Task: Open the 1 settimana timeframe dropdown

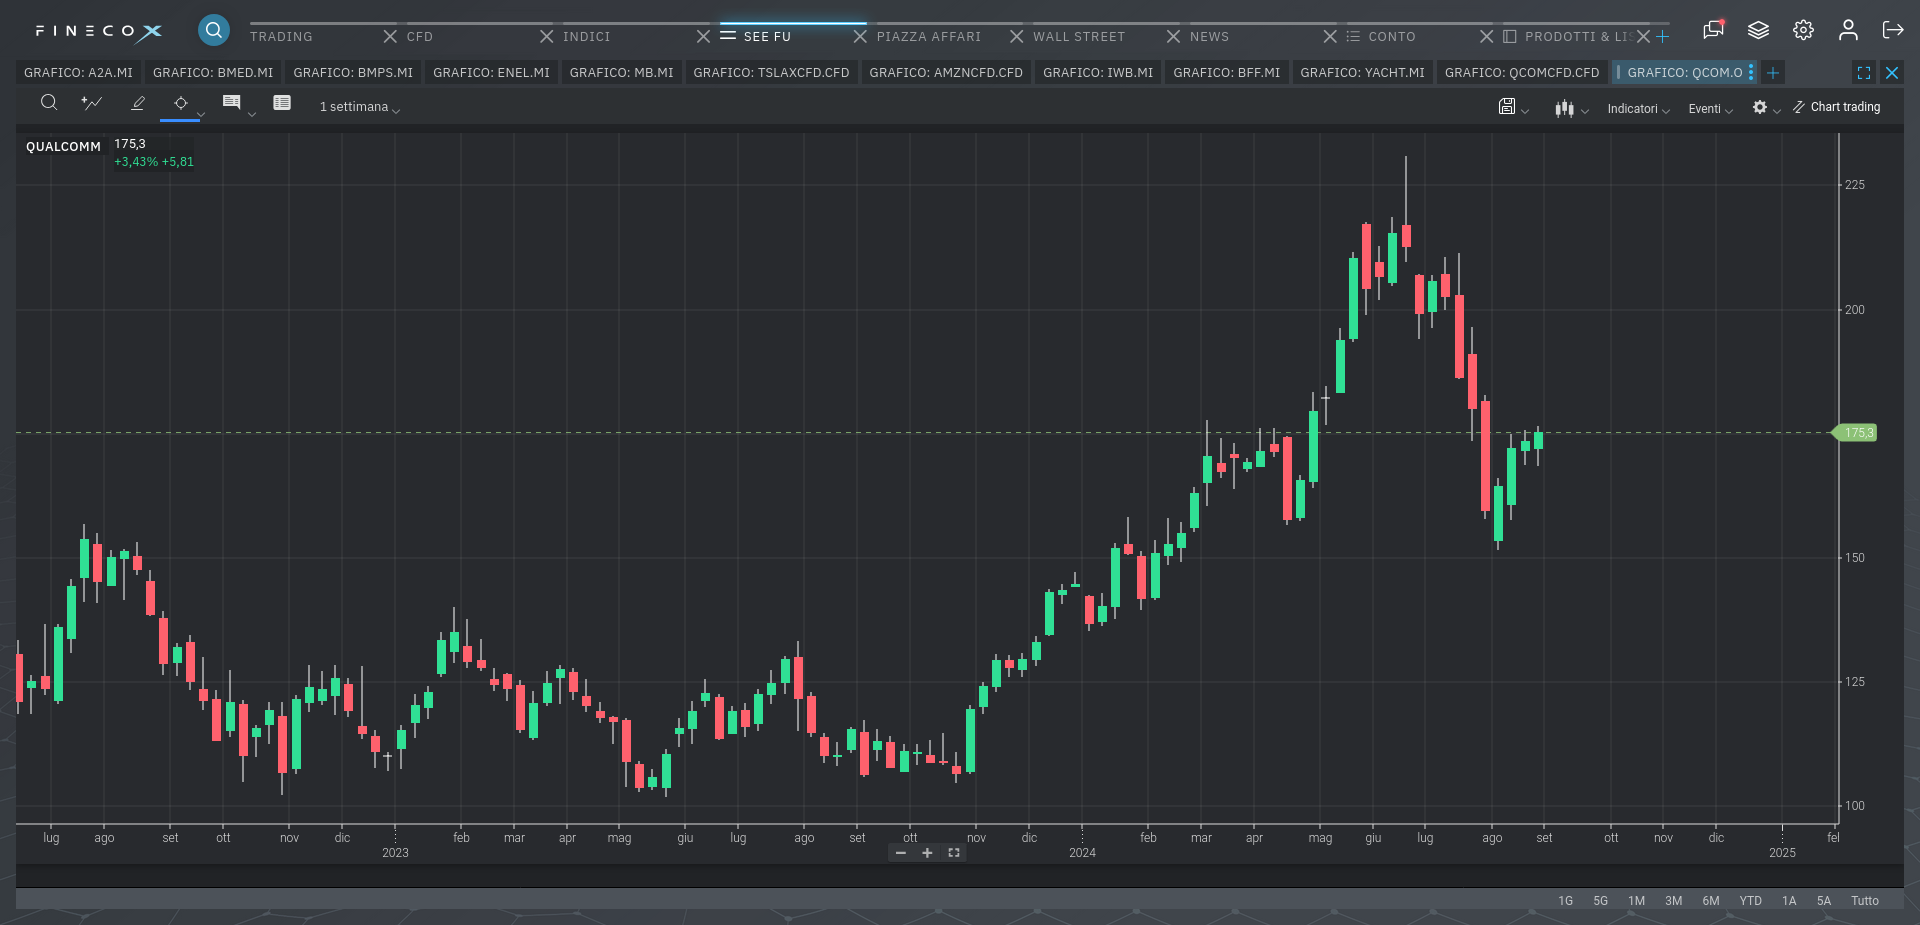Action: [x=359, y=107]
